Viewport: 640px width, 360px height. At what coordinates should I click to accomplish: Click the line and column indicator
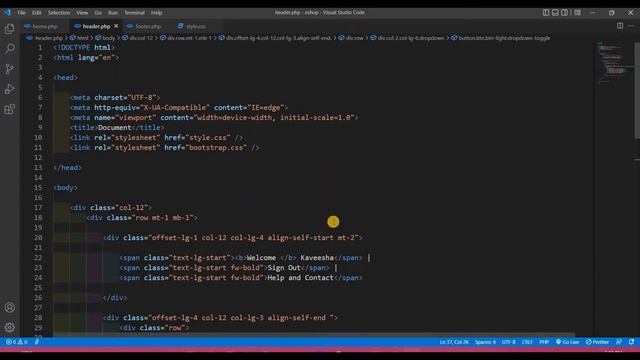click(454, 342)
